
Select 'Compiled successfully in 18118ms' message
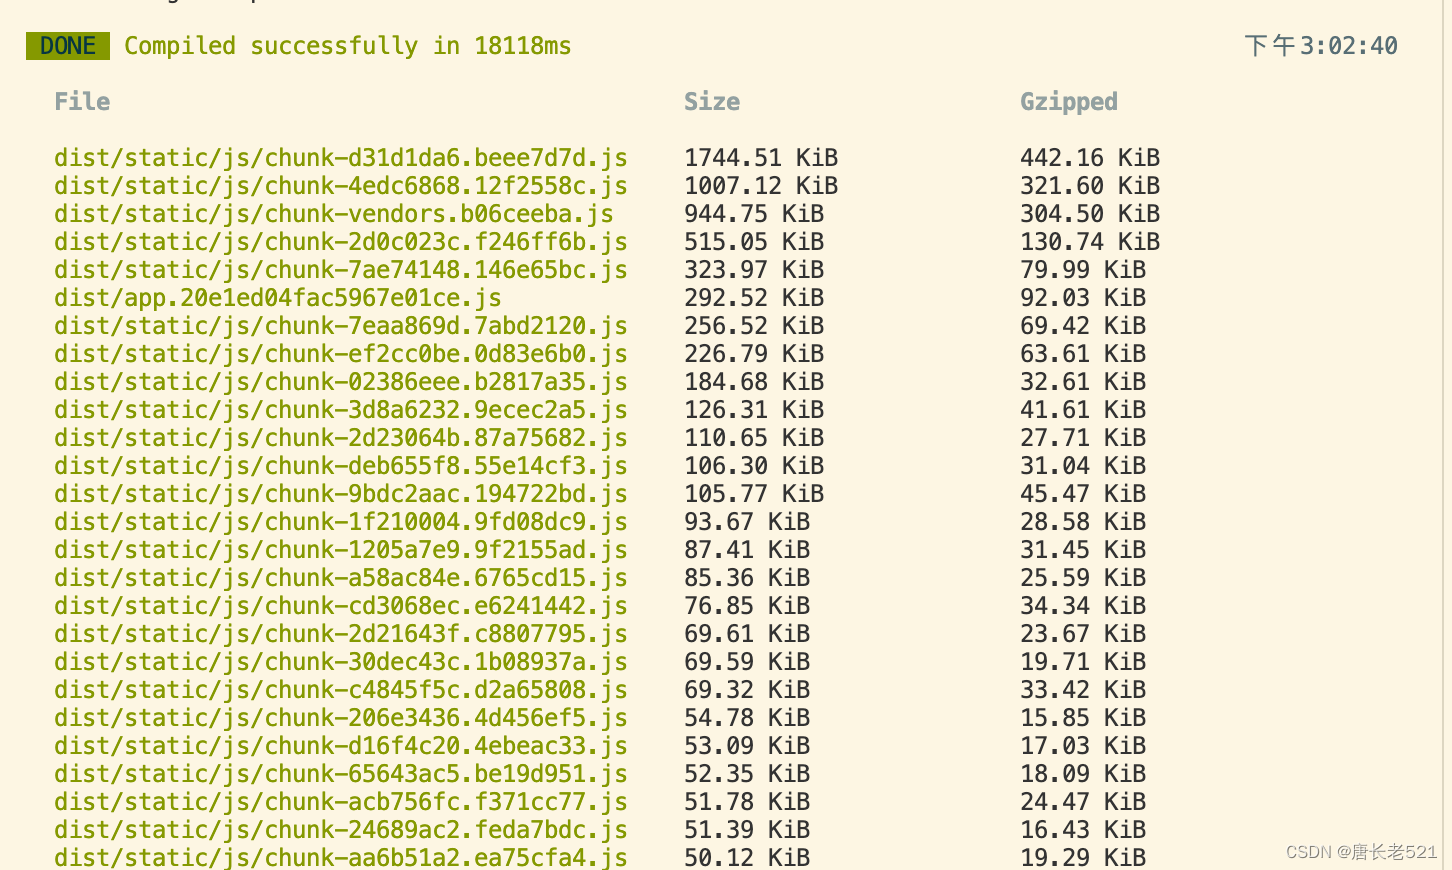pyautogui.click(x=348, y=46)
